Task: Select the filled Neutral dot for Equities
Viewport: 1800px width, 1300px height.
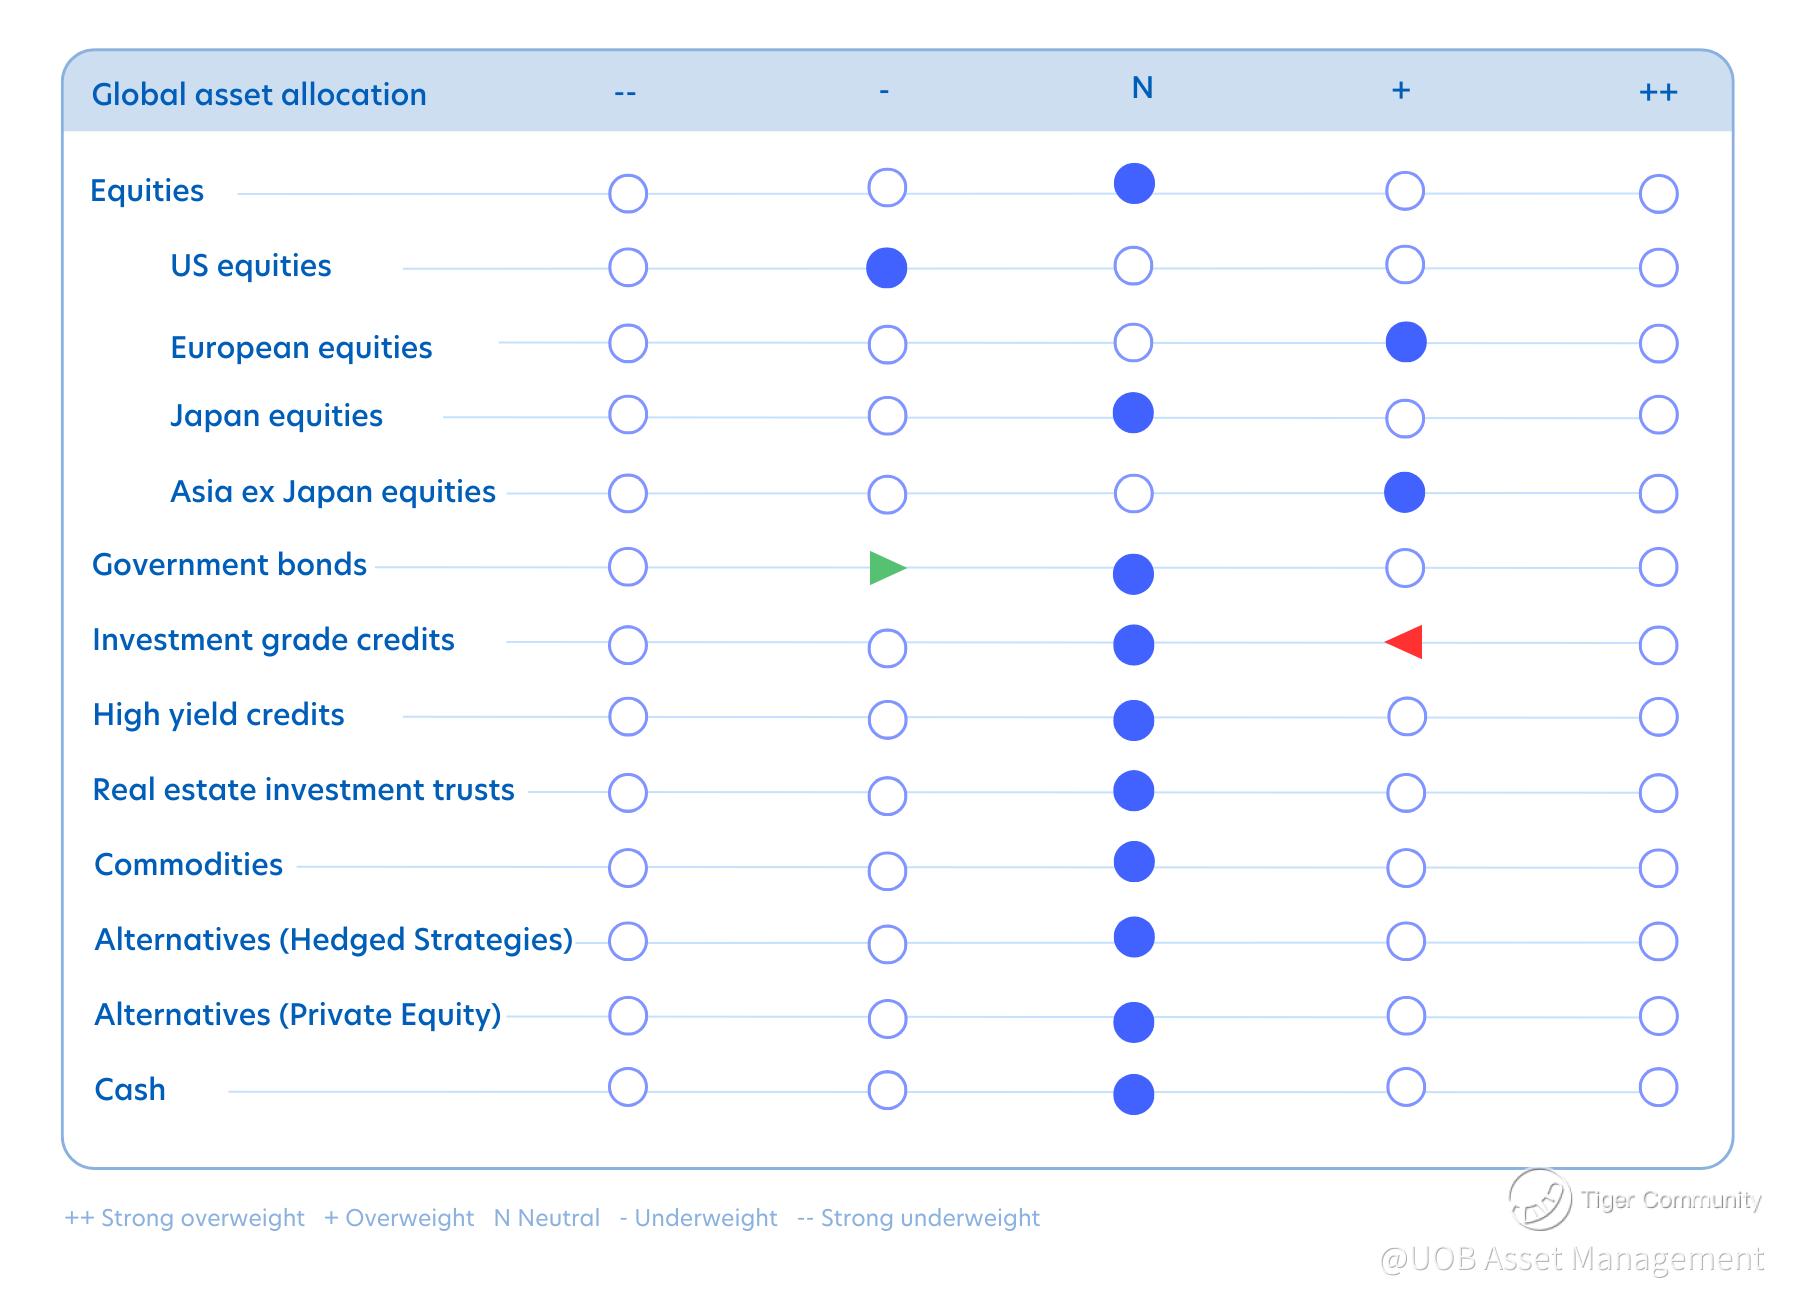Action: pyautogui.click(x=1134, y=184)
